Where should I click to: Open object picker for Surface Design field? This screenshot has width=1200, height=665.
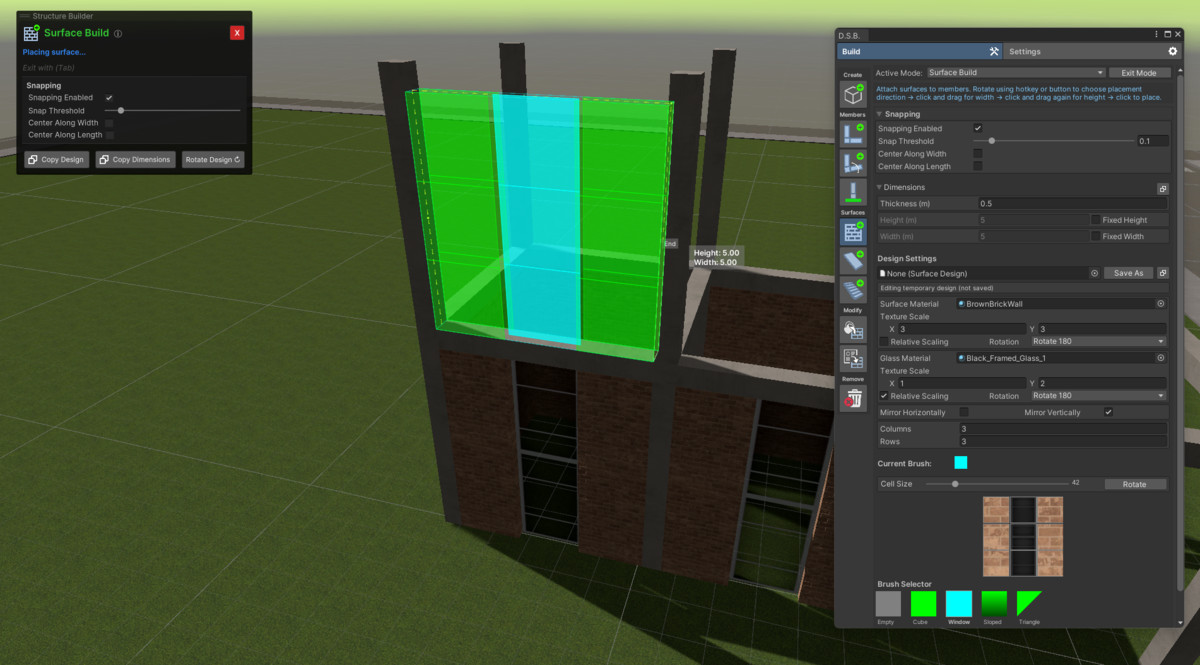click(x=1094, y=273)
